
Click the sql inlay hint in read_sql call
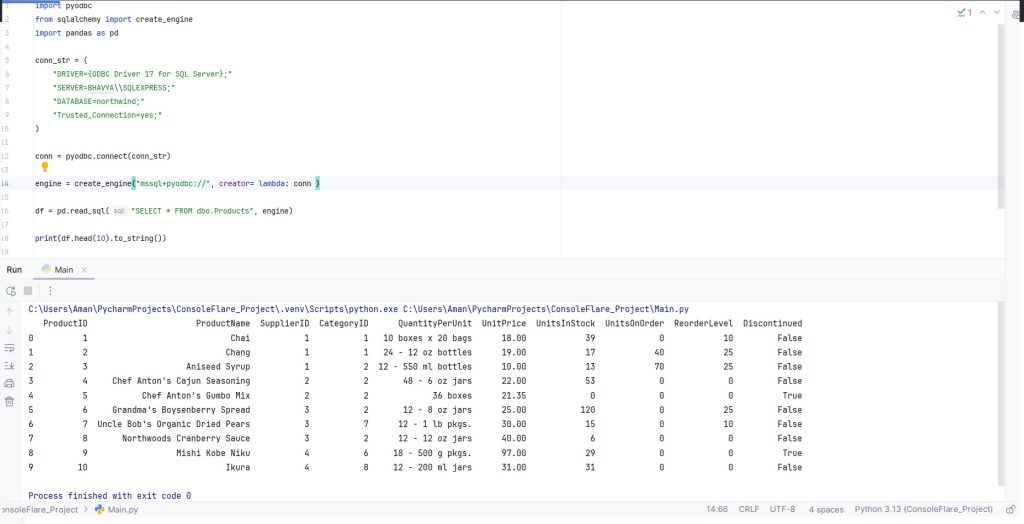click(x=119, y=211)
